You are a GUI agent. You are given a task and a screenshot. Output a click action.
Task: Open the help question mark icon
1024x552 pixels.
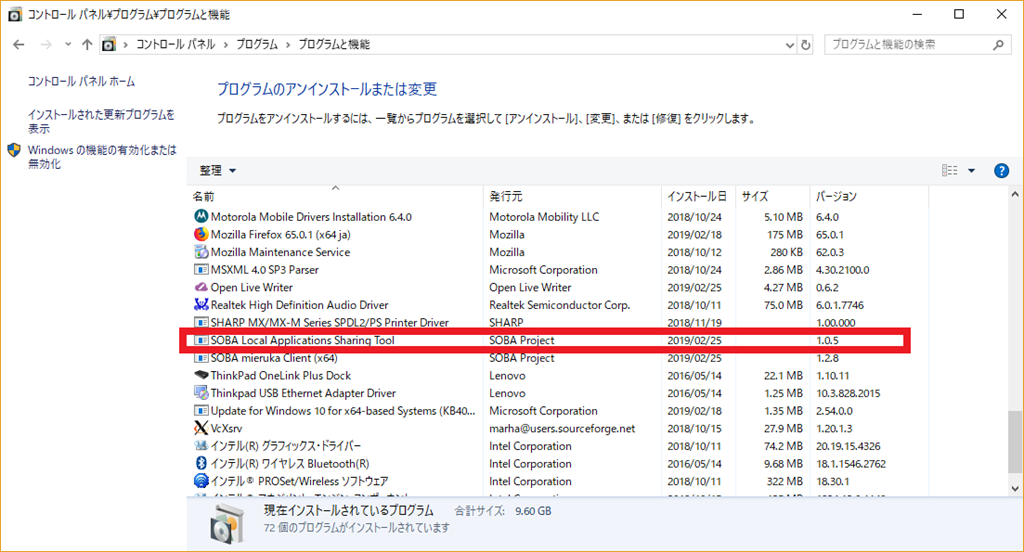click(x=1001, y=170)
